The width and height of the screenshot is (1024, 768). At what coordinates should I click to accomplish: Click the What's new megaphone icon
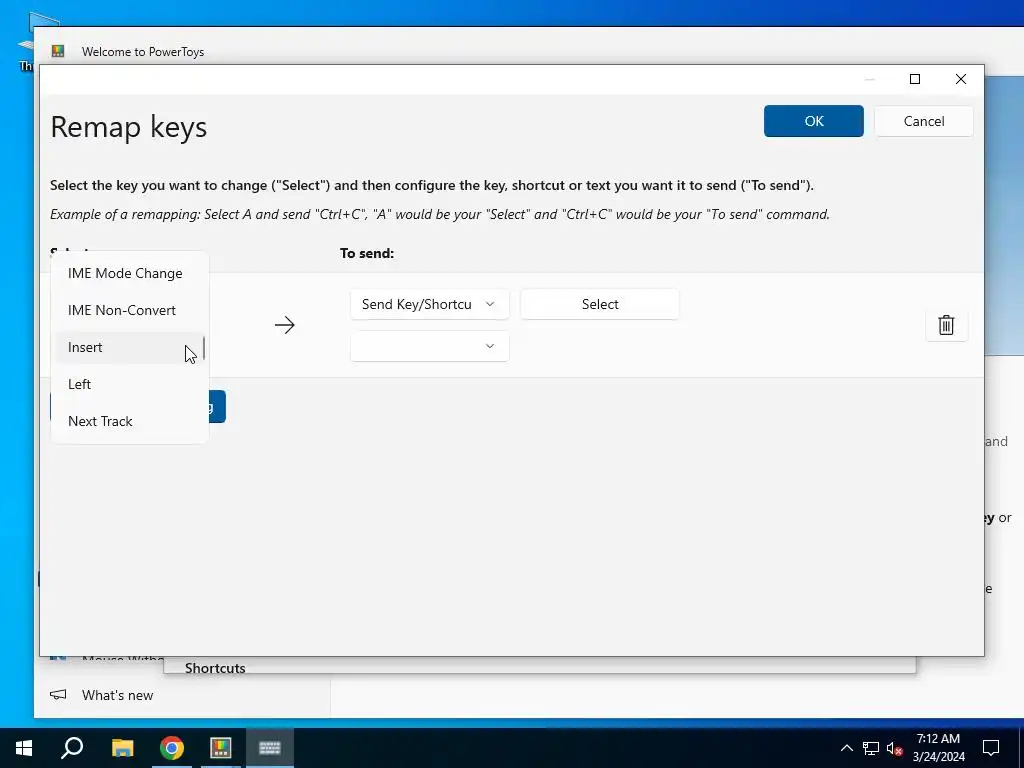pyautogui.click(x=58, y=695)
